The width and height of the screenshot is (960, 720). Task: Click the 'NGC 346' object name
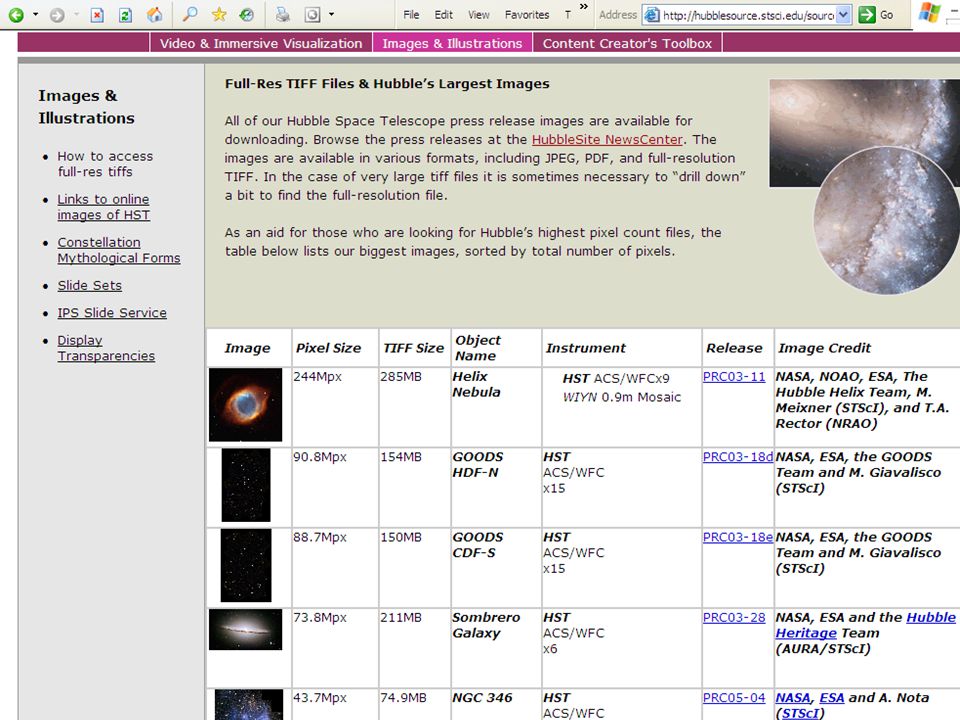click(482, 697)
